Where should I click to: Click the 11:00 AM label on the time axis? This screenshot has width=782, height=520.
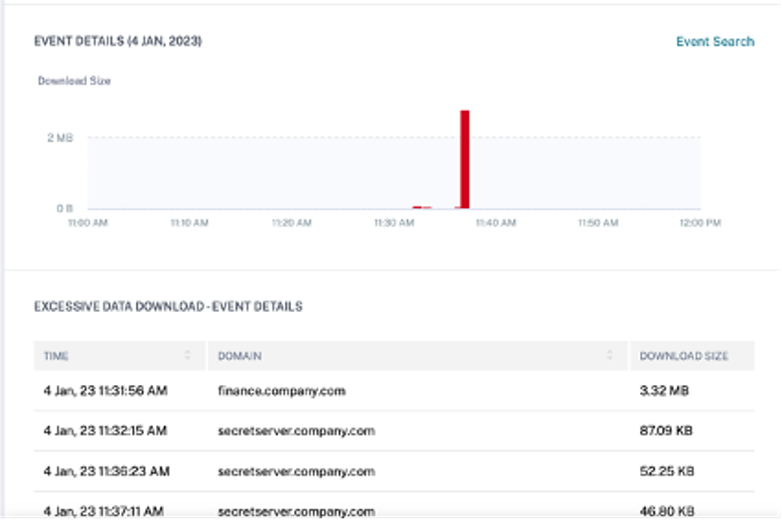87,223
